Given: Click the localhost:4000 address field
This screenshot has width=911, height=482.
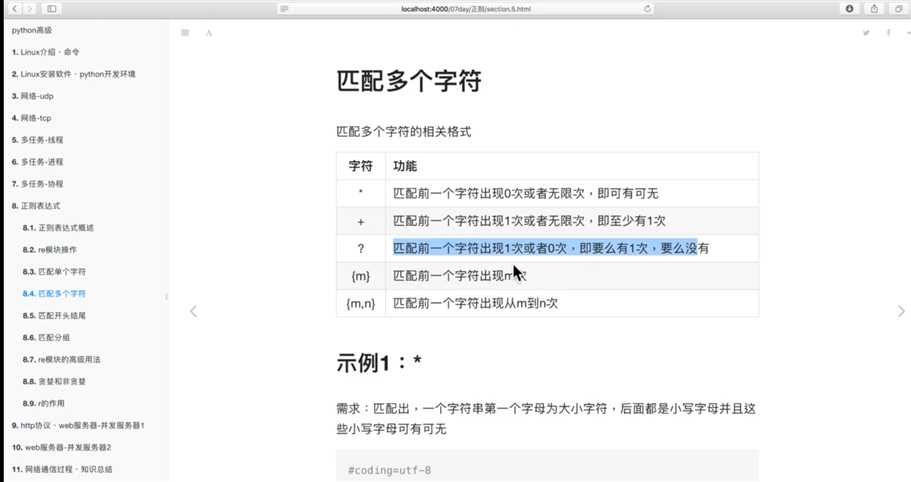Looking at the screenshot, I should coord(465,9).
